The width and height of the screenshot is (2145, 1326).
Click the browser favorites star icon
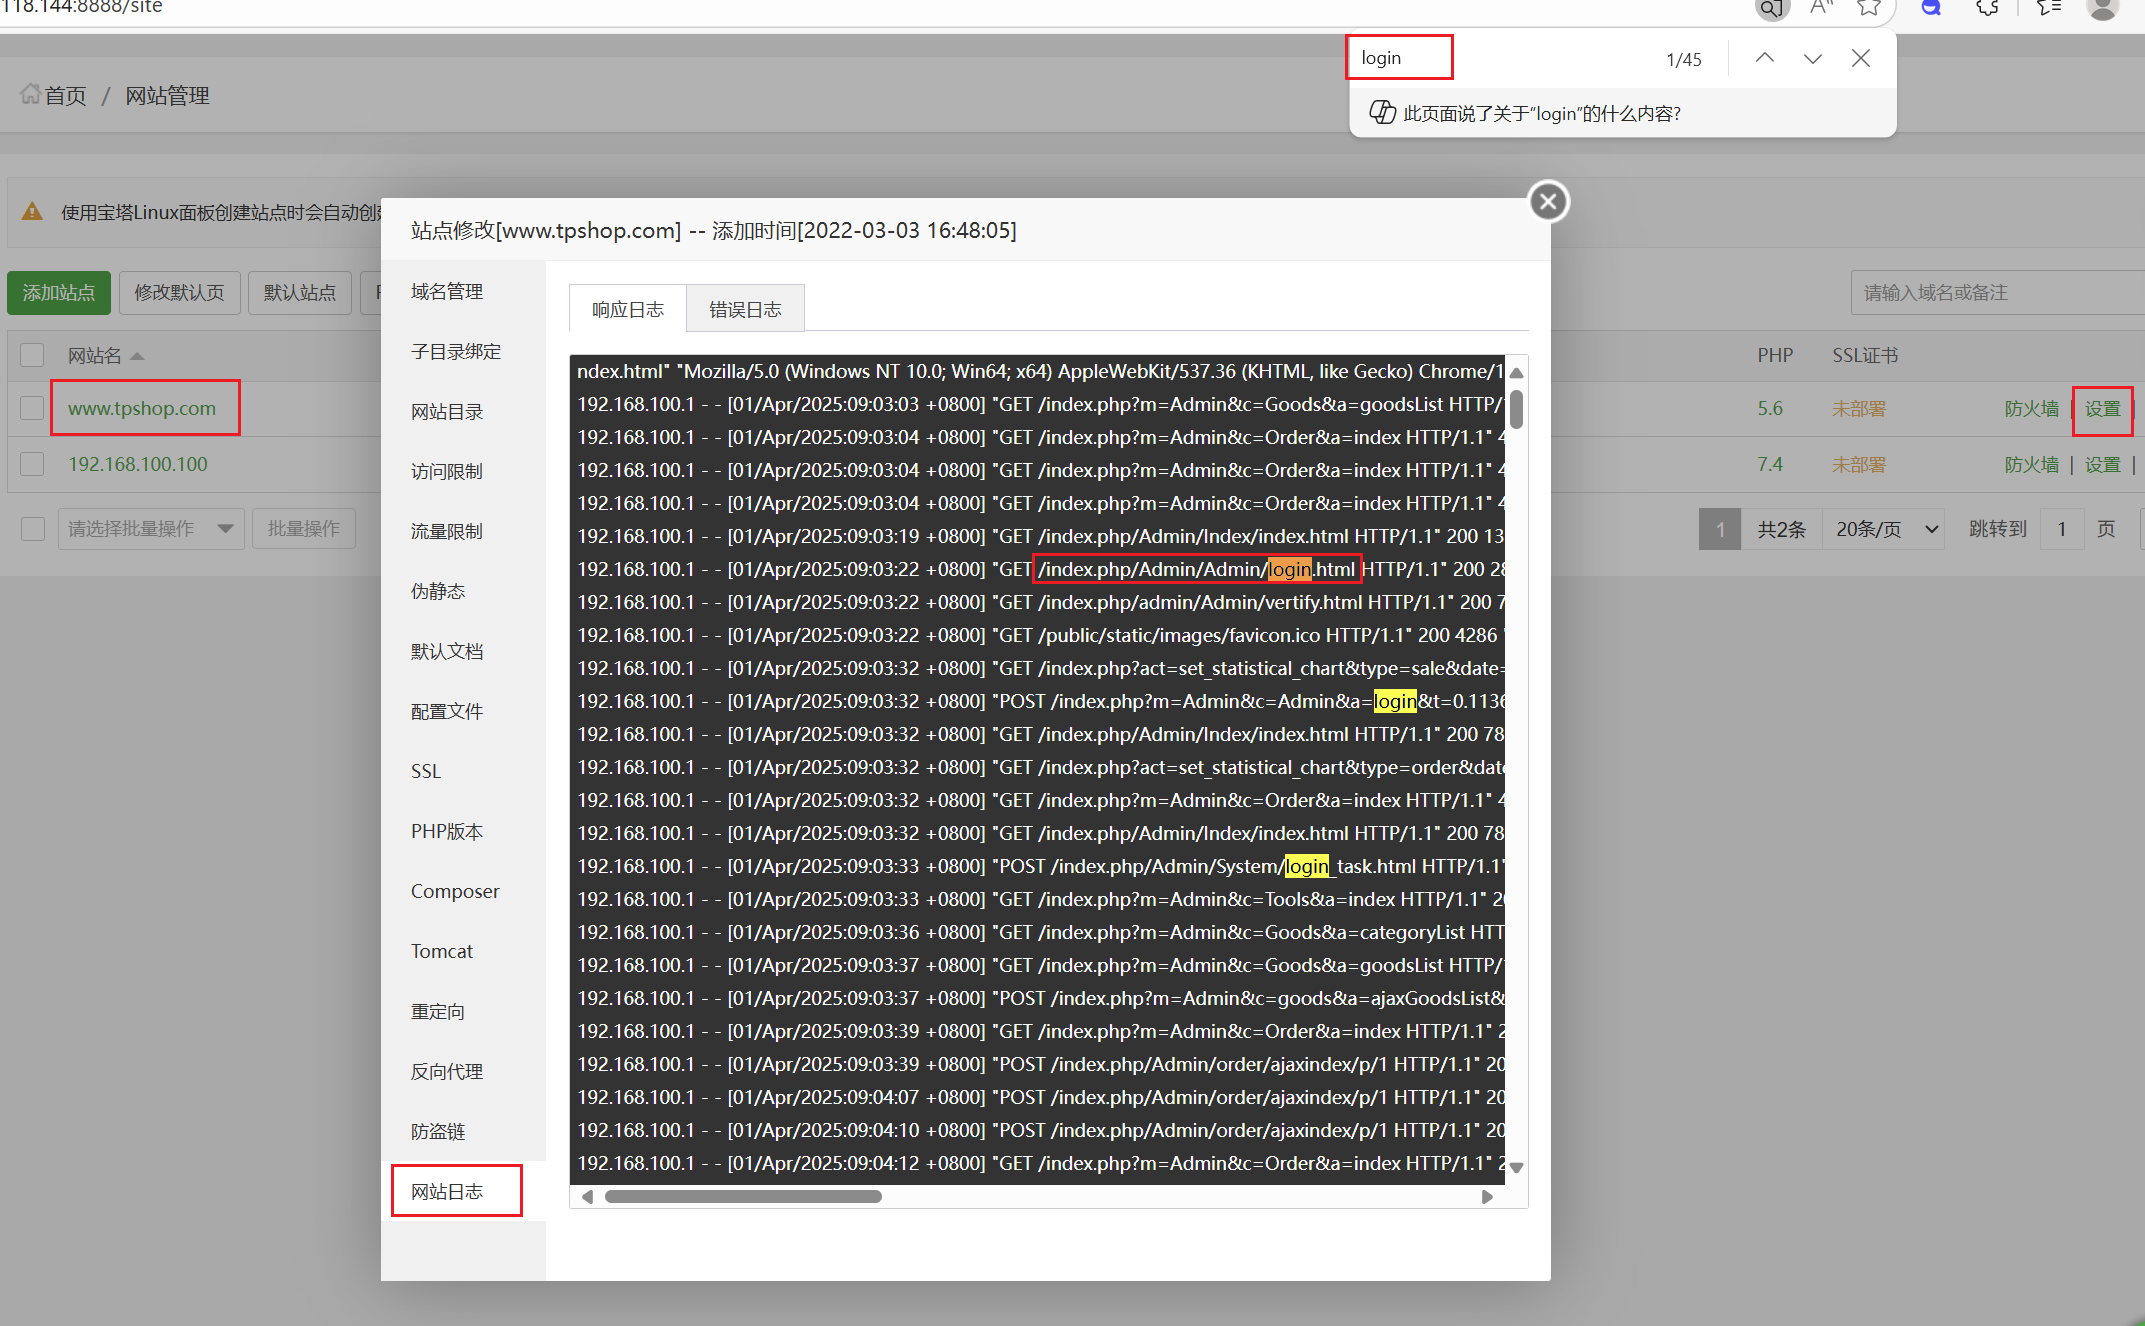[1868, 8]
